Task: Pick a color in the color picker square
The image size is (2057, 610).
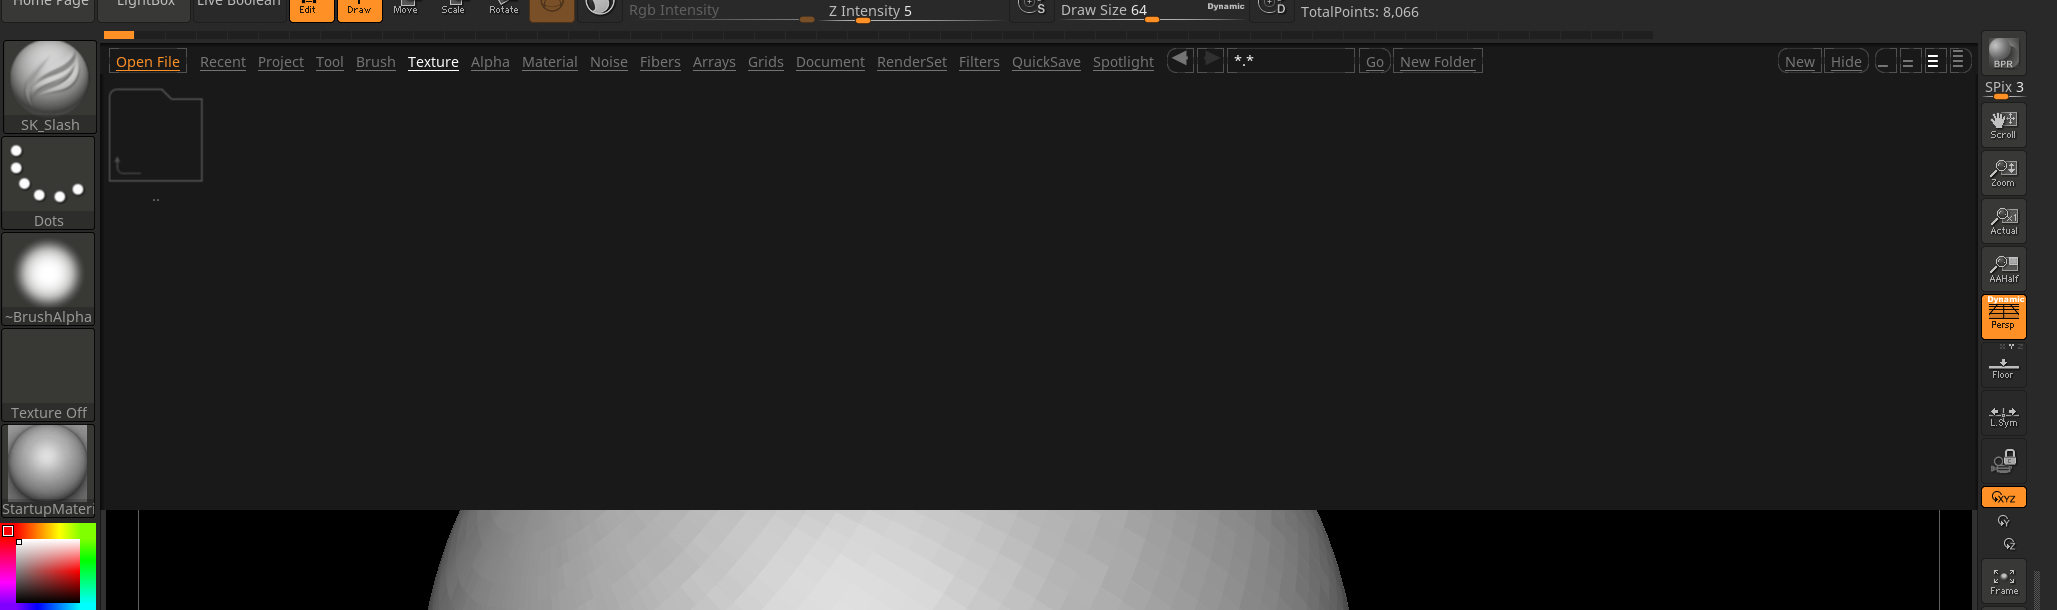Action: coord(48,571)
